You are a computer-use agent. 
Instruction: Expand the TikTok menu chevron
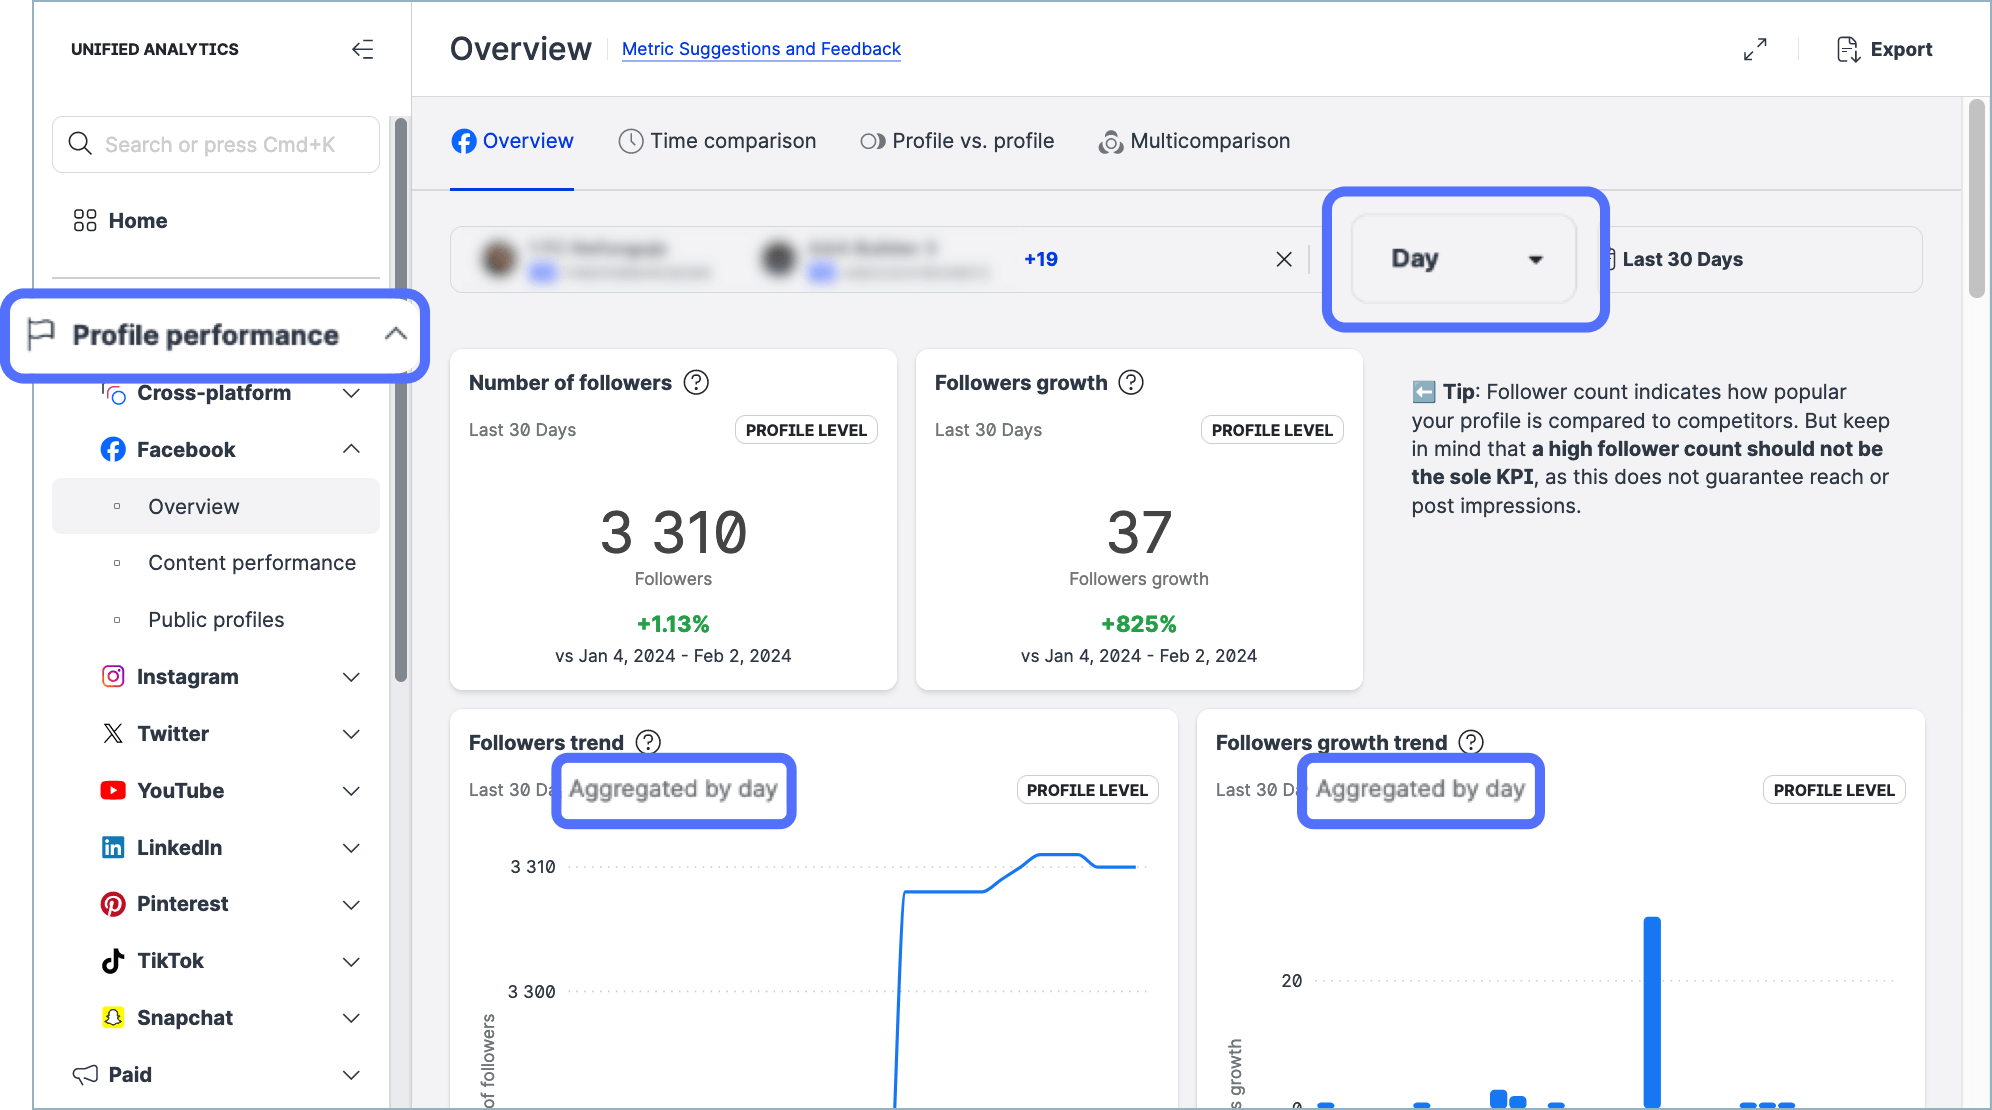(x=351, y=961)
